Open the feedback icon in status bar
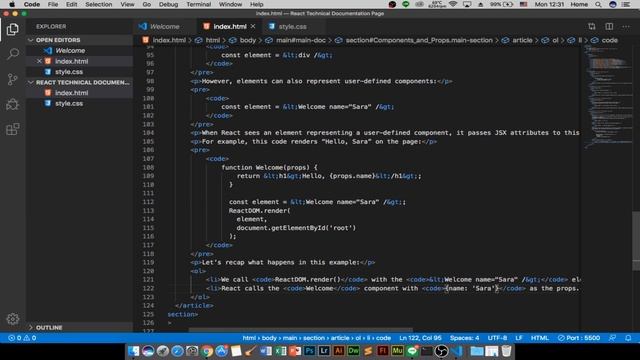Screen dimensions: 640x360 pos(612,338)
